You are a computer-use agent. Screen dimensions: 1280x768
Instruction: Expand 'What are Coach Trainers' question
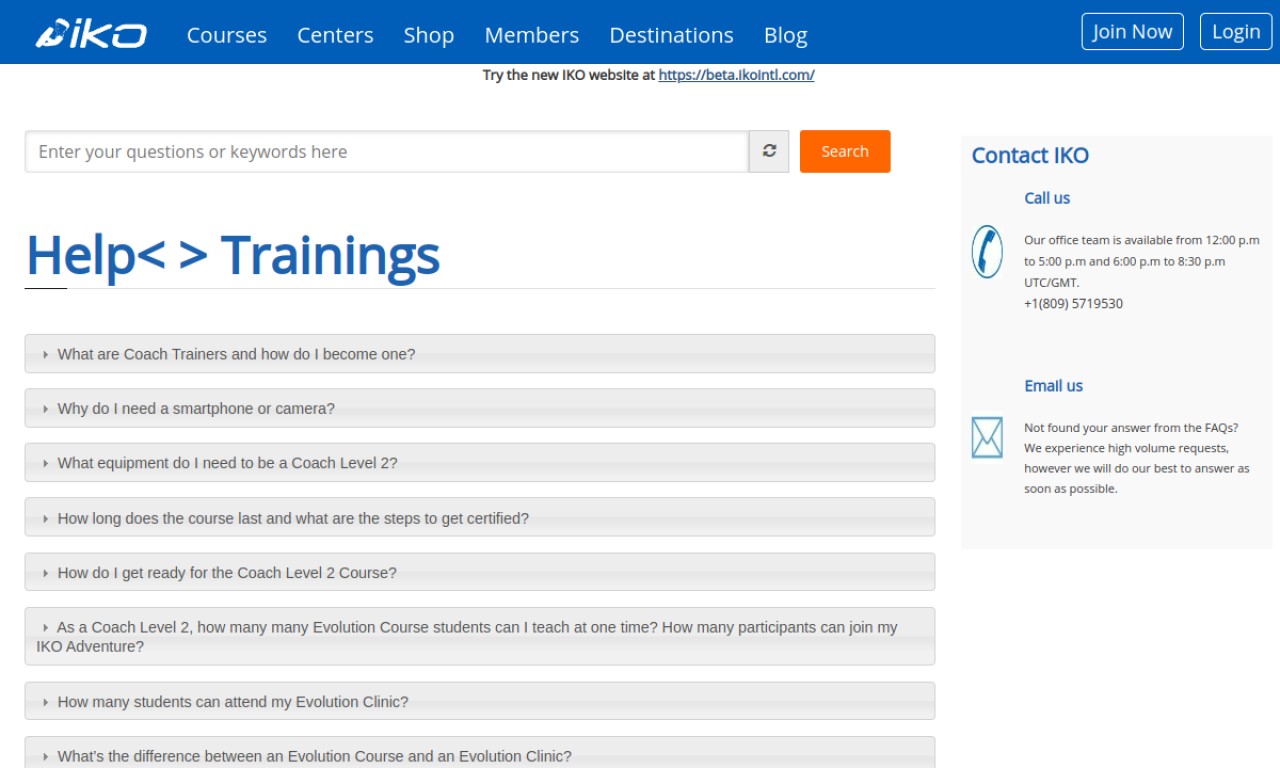point(480,354)
